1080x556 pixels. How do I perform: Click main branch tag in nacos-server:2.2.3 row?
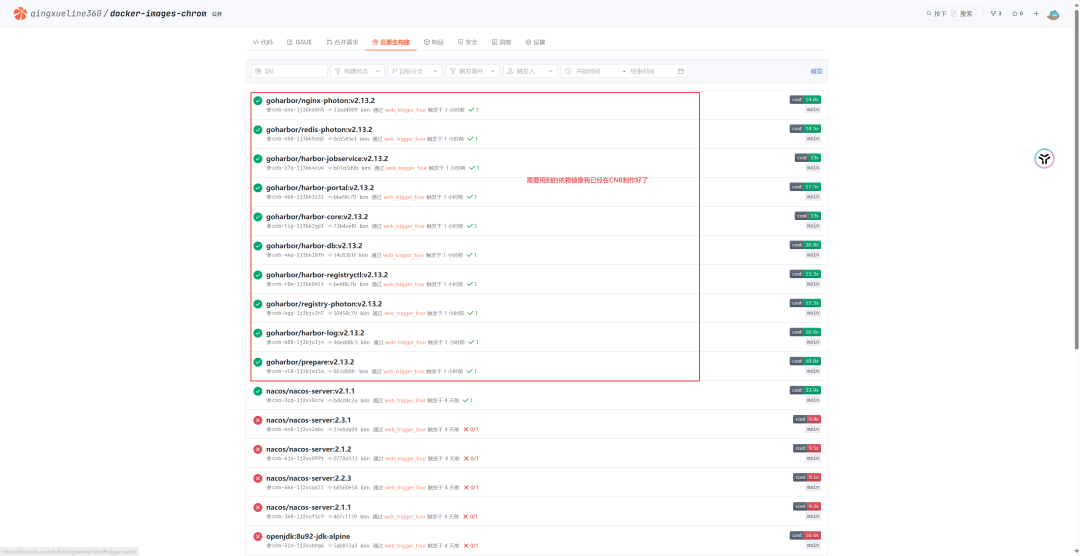[x=813, y=487]
